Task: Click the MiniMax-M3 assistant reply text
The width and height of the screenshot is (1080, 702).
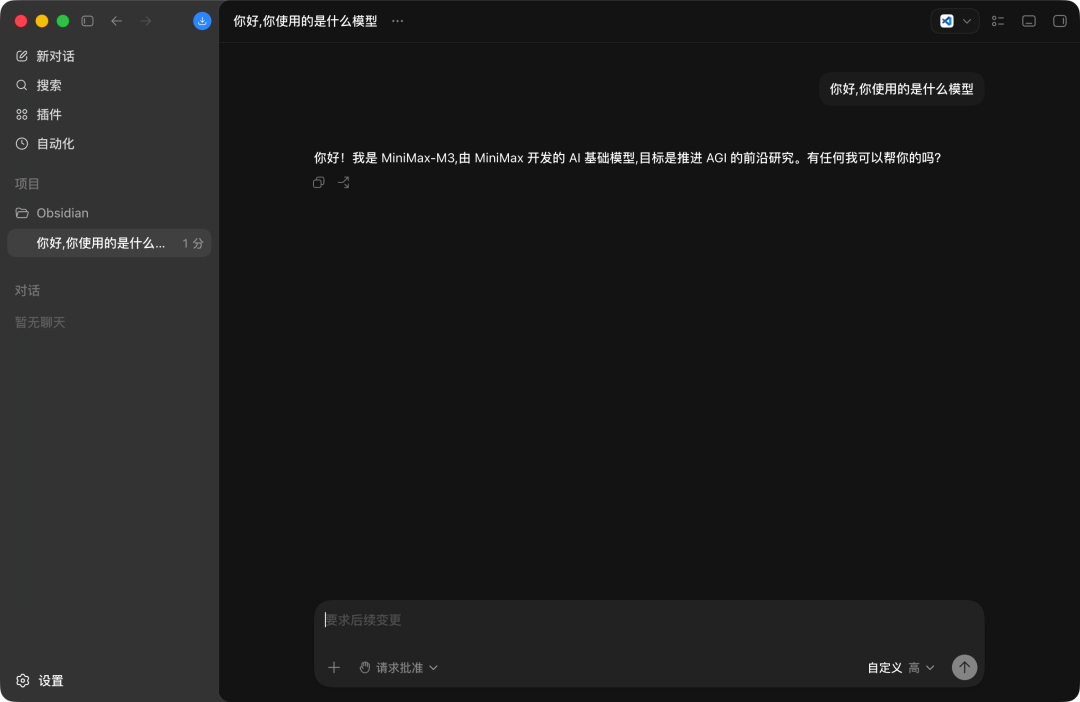Action: 627,158
